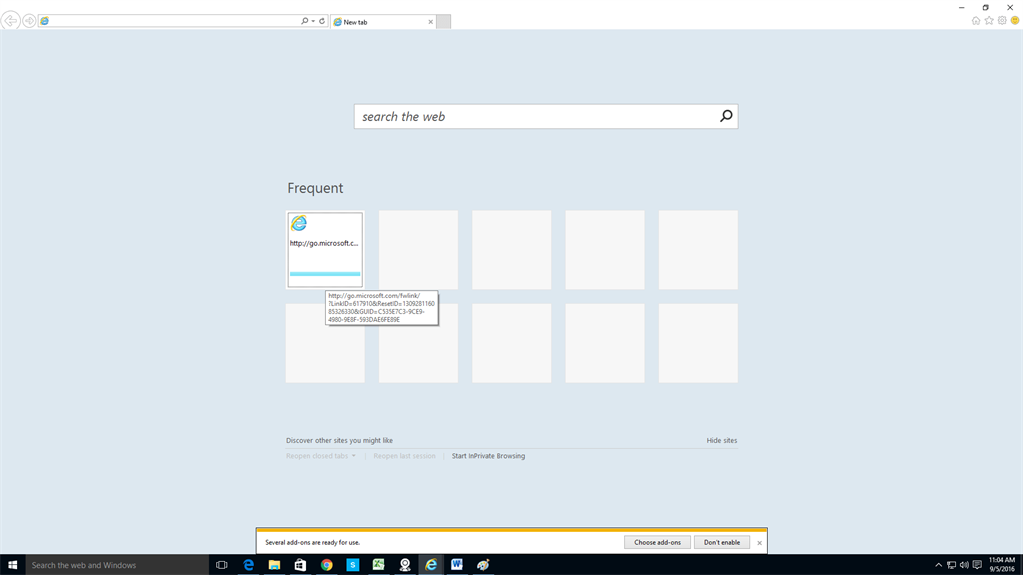
Task: Close the 'New tab' tab
Action: pos(431,22)
